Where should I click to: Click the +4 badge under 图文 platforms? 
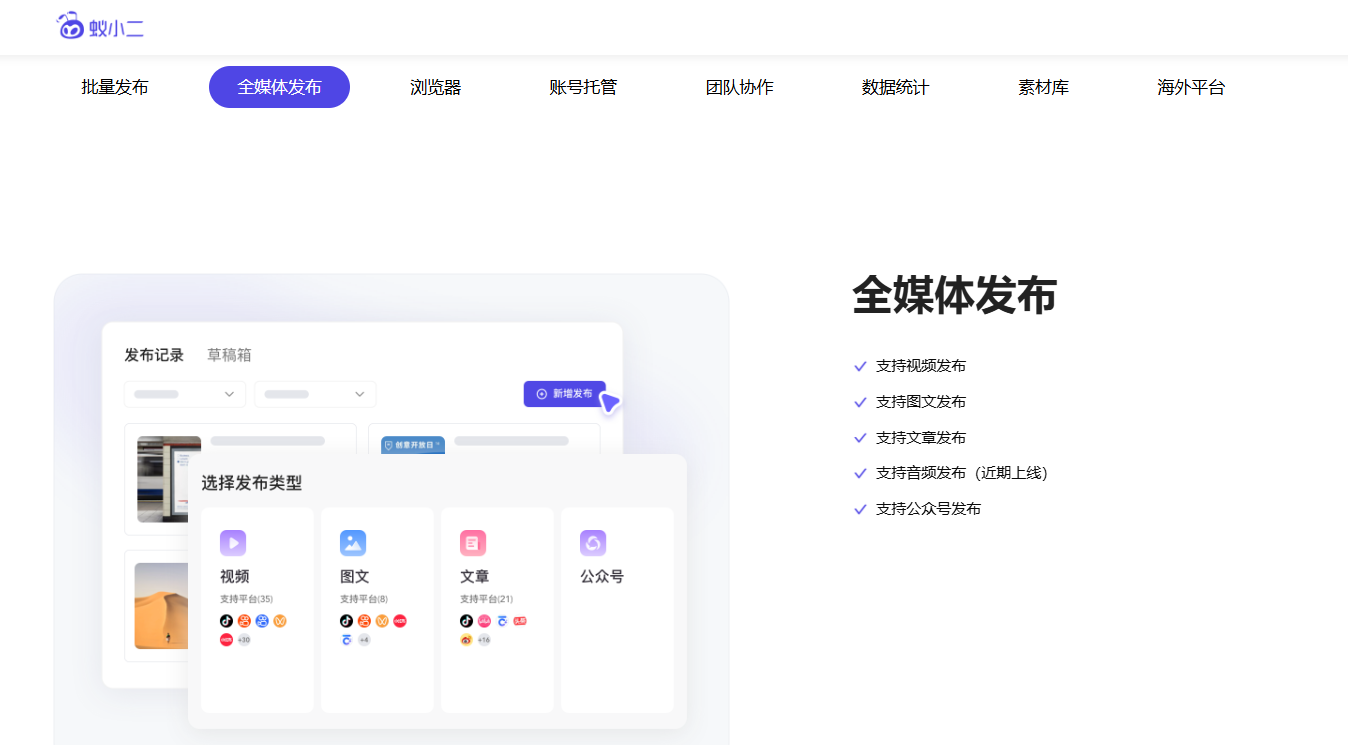pyautogui.click(x=364, y=640)
